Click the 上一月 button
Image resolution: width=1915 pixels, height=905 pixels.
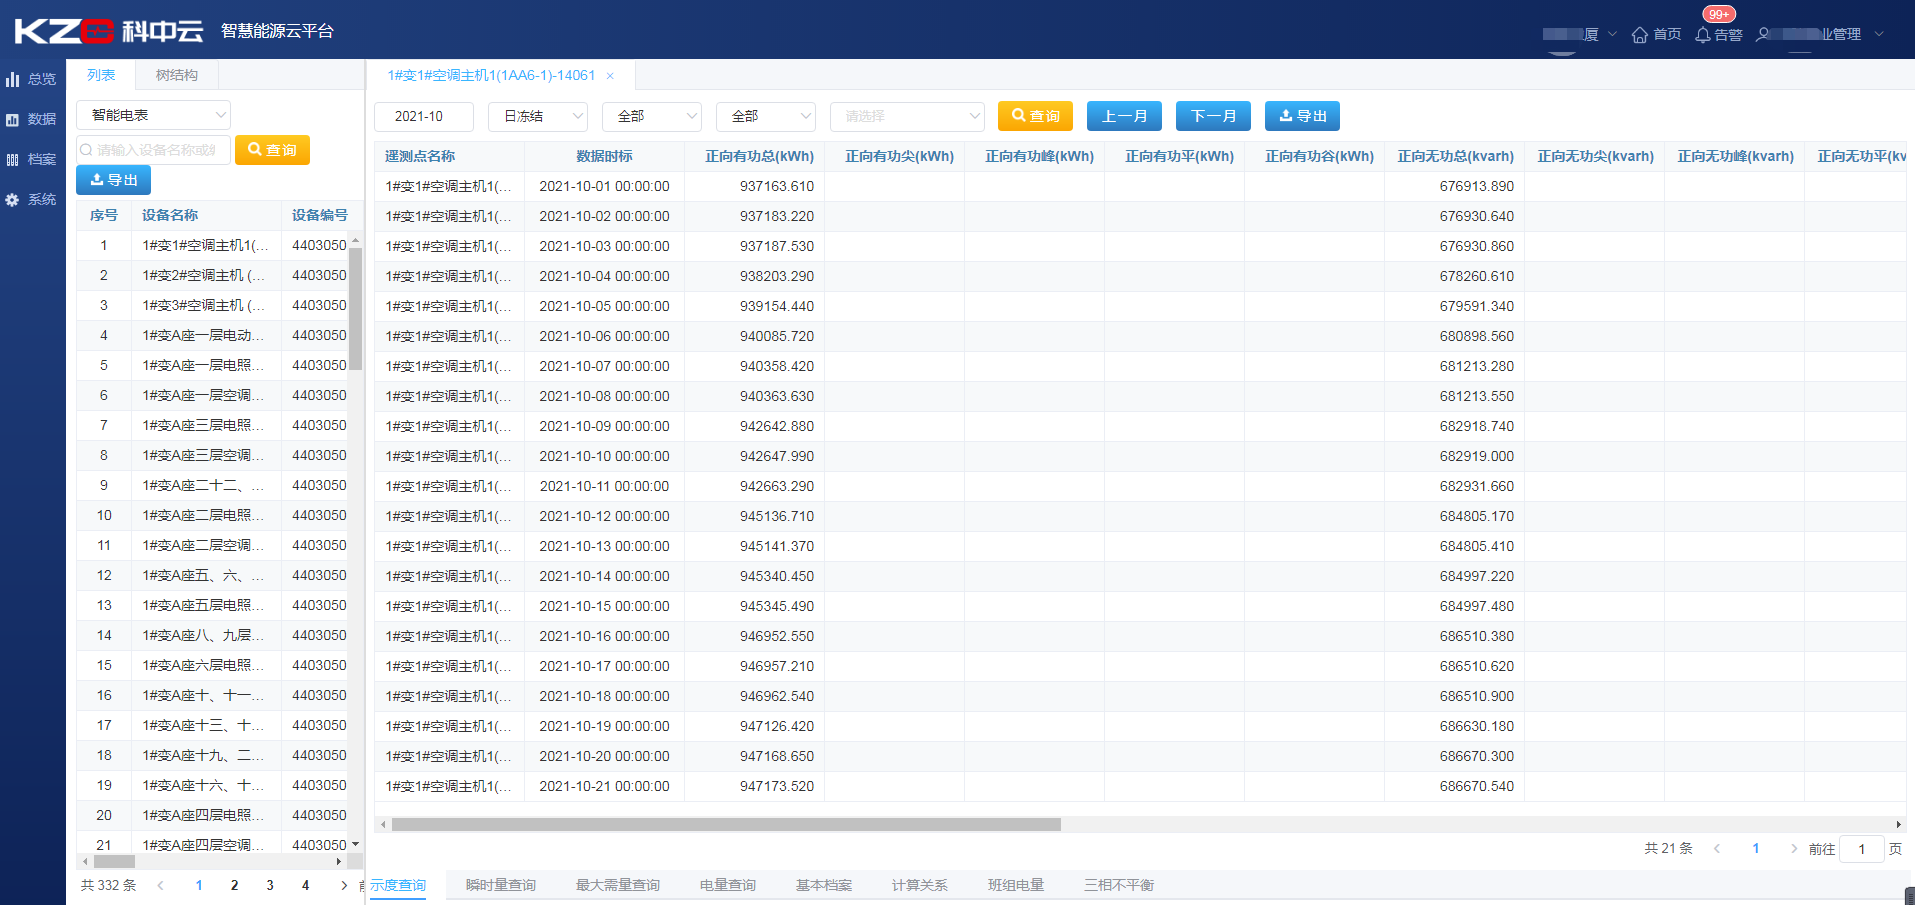coord(1125,116)
